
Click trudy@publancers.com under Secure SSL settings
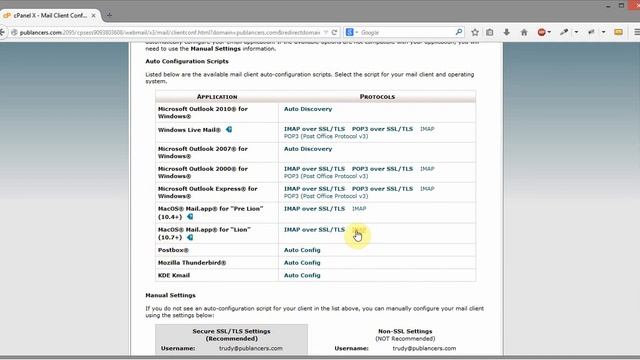[251, 349]
